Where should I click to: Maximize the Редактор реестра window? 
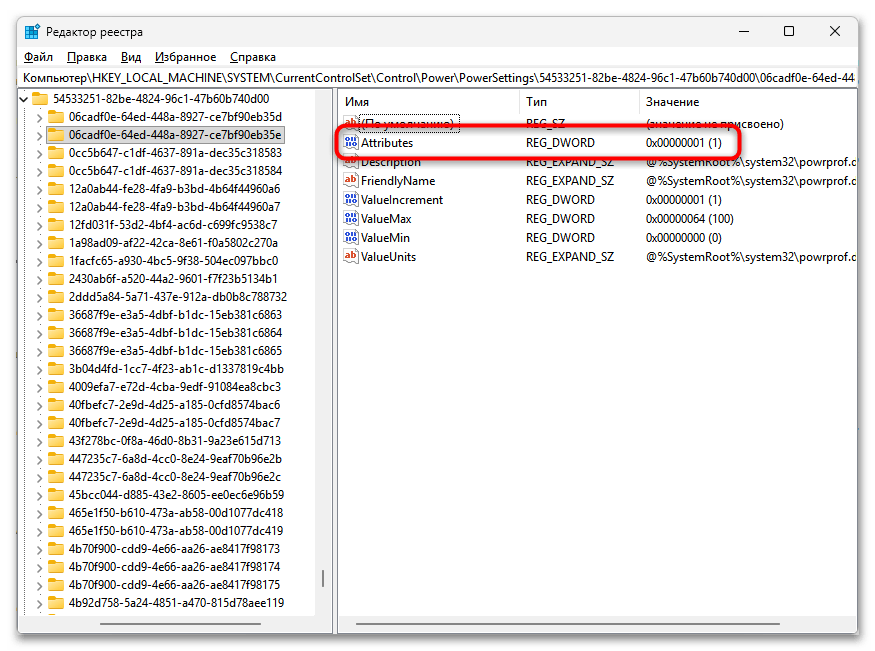789,31
